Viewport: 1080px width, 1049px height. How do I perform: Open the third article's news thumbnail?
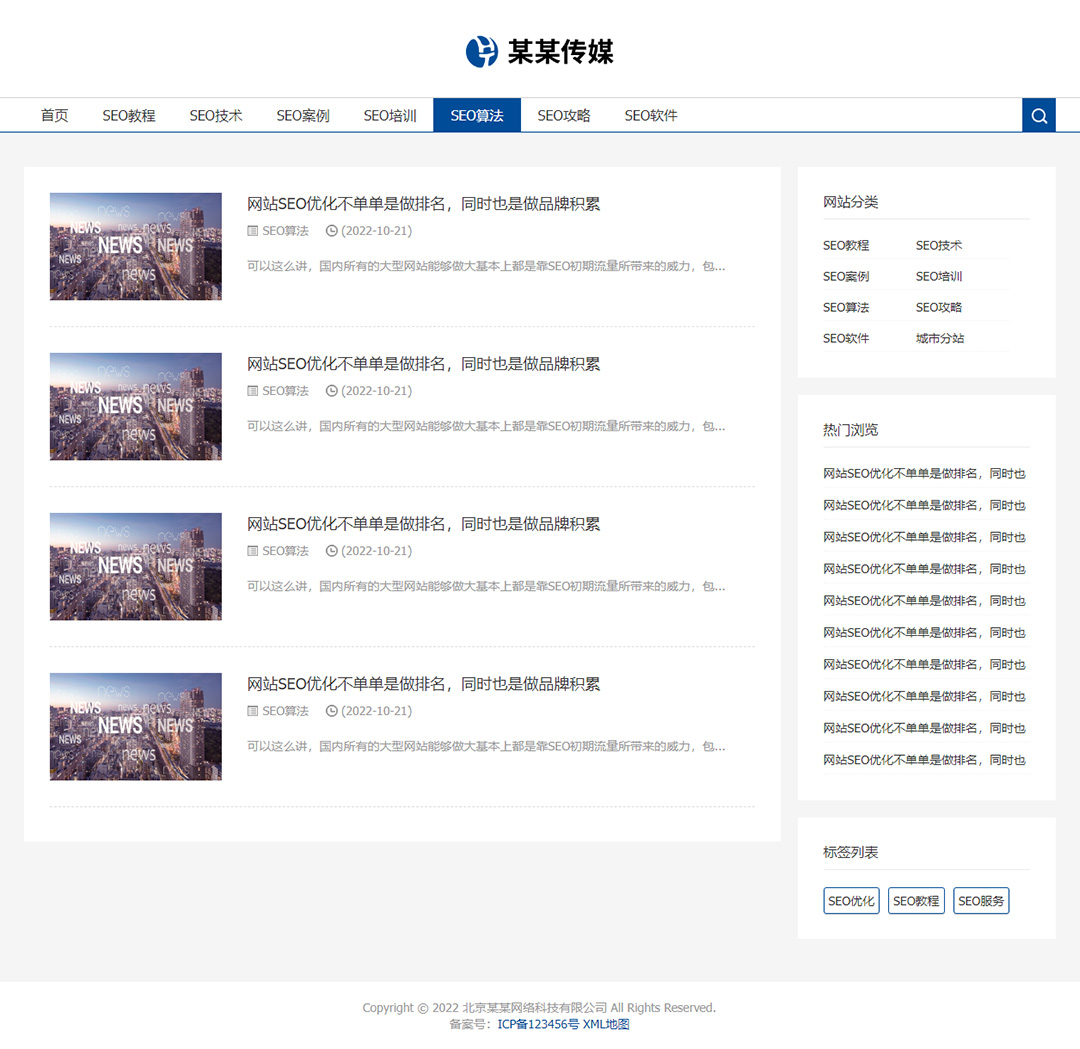click(x=136, y=567)
